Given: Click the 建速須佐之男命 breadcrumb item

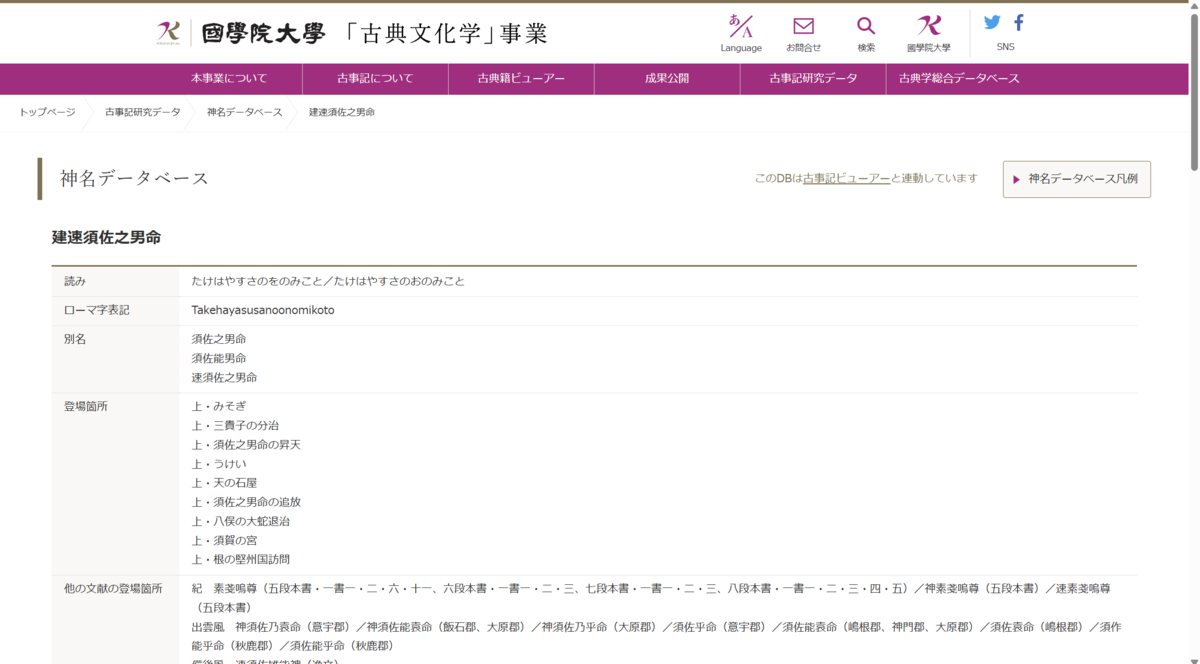Looking at the screenshot, I should point(342,112).
